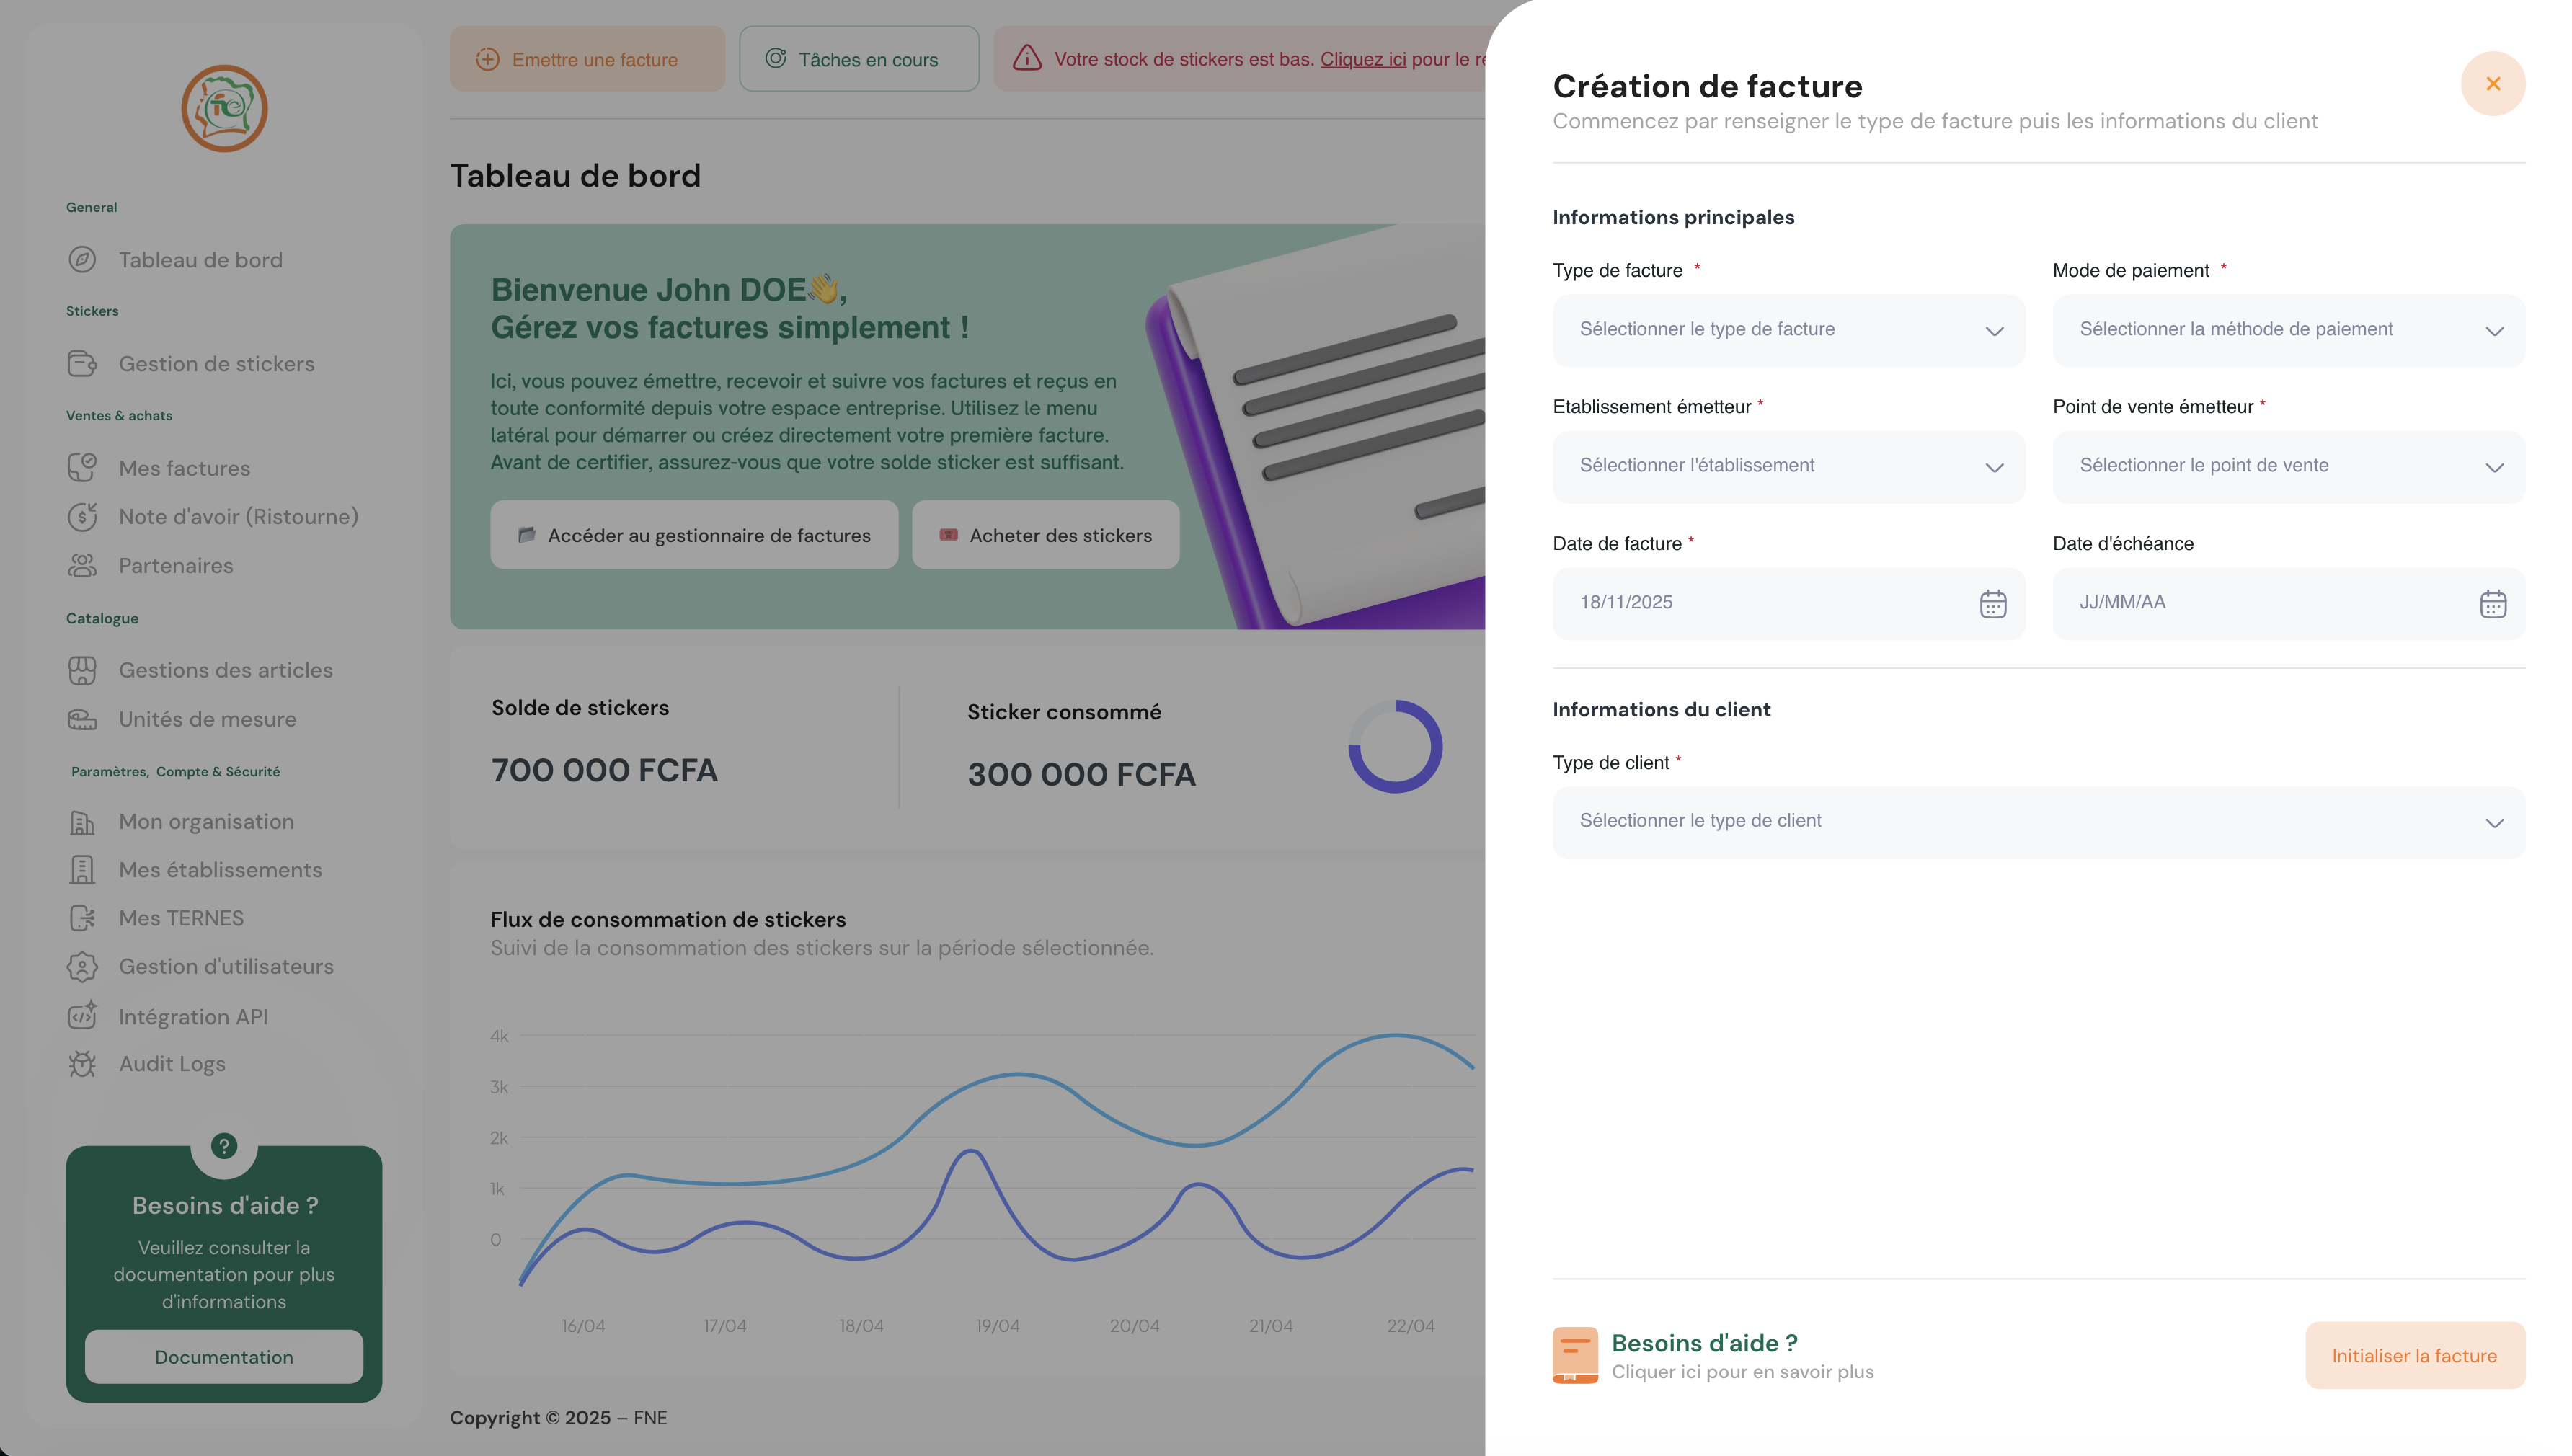
Task: Click the Audit Logs bug icon
Action: click(x=82, y=1064)
